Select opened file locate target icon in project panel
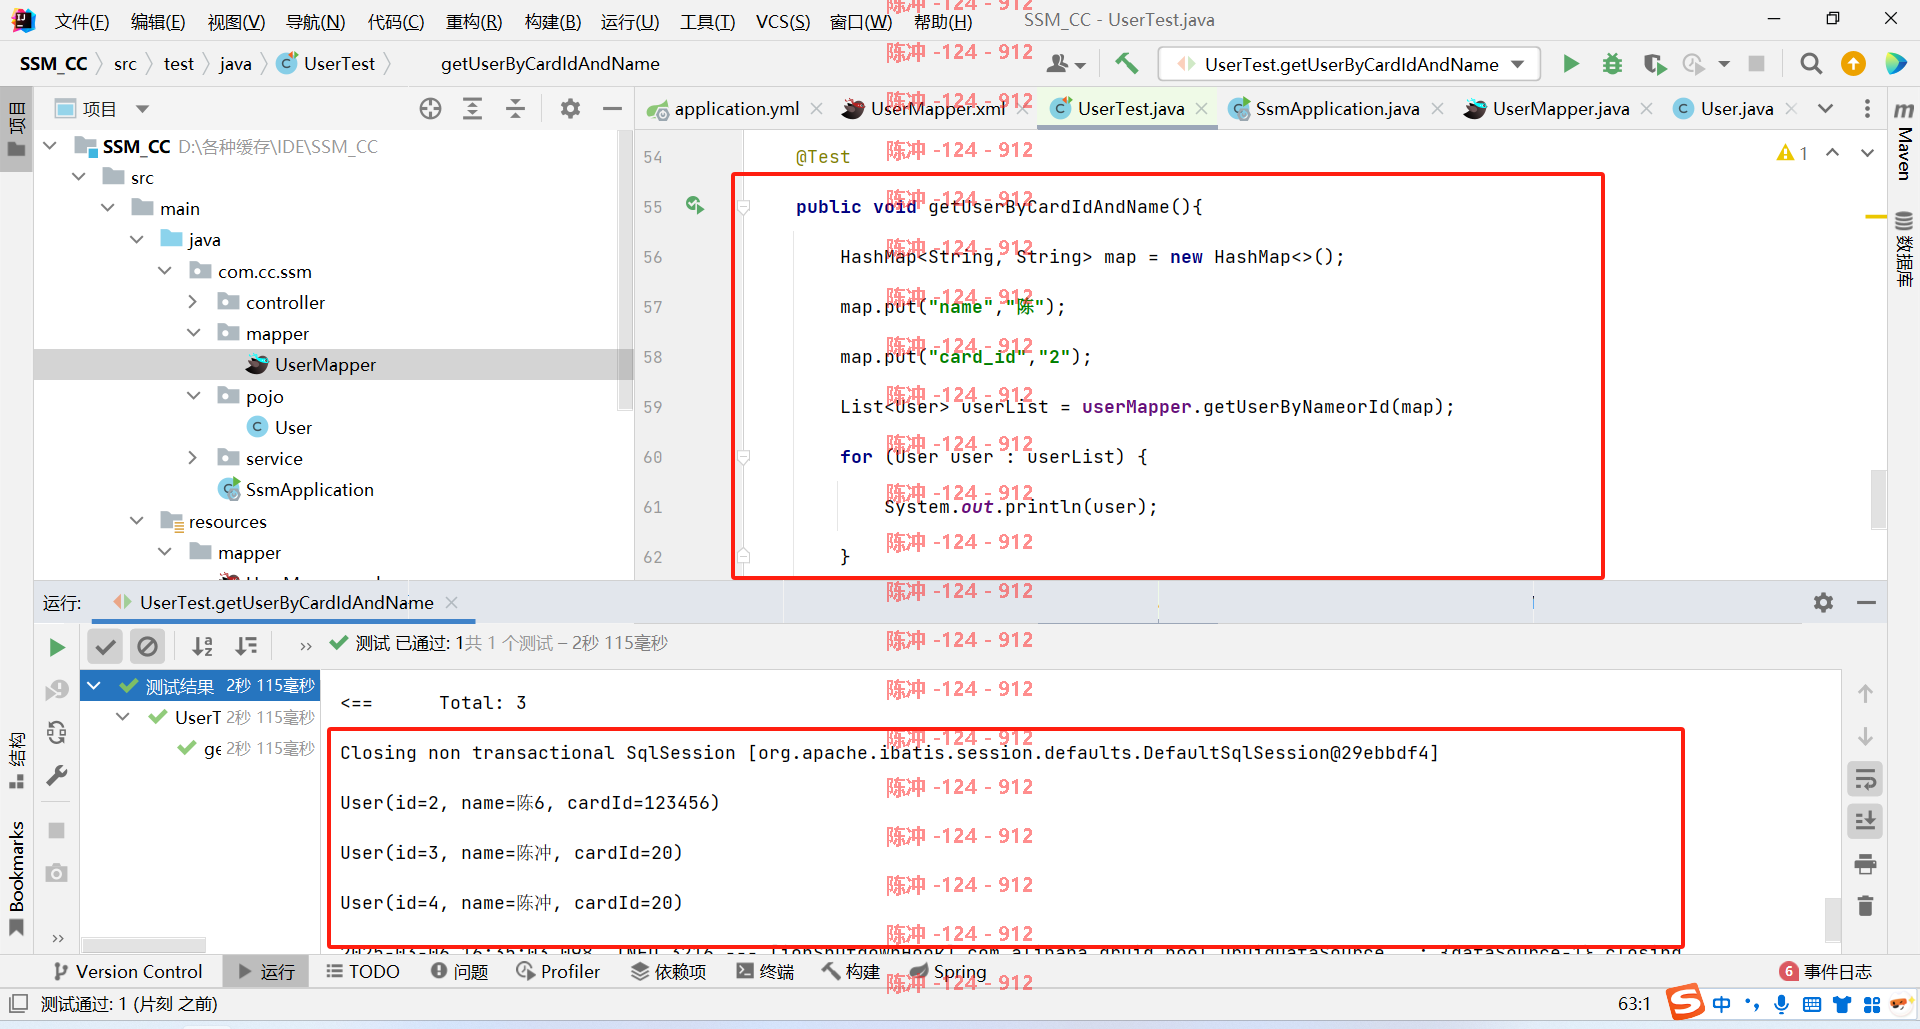Screen dimensions: 1920x1029 coord(430,109)
